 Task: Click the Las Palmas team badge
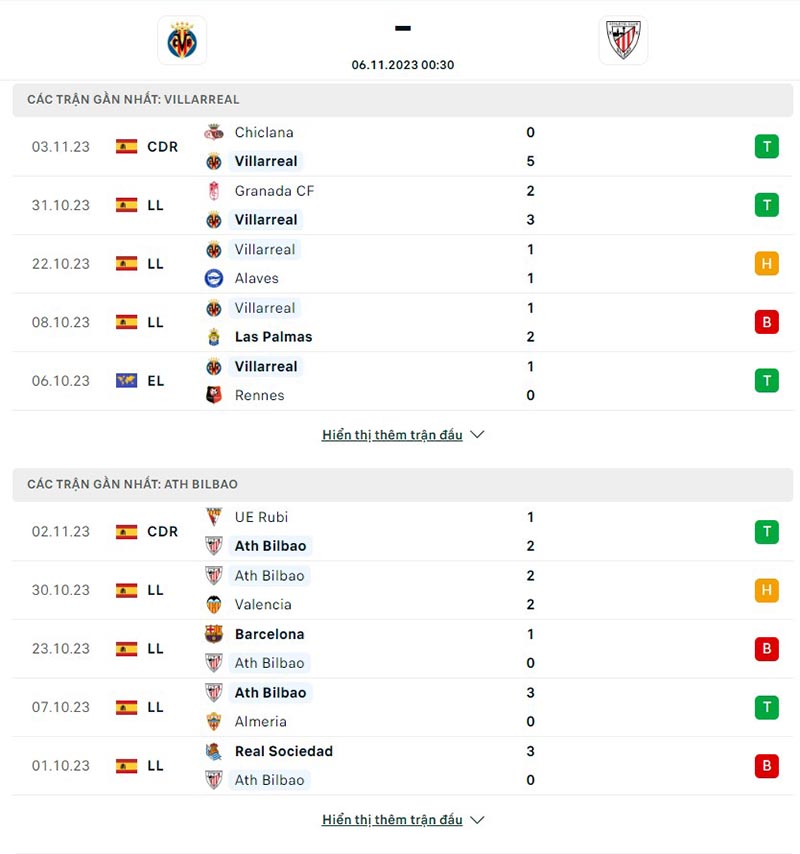pos(216,337)
